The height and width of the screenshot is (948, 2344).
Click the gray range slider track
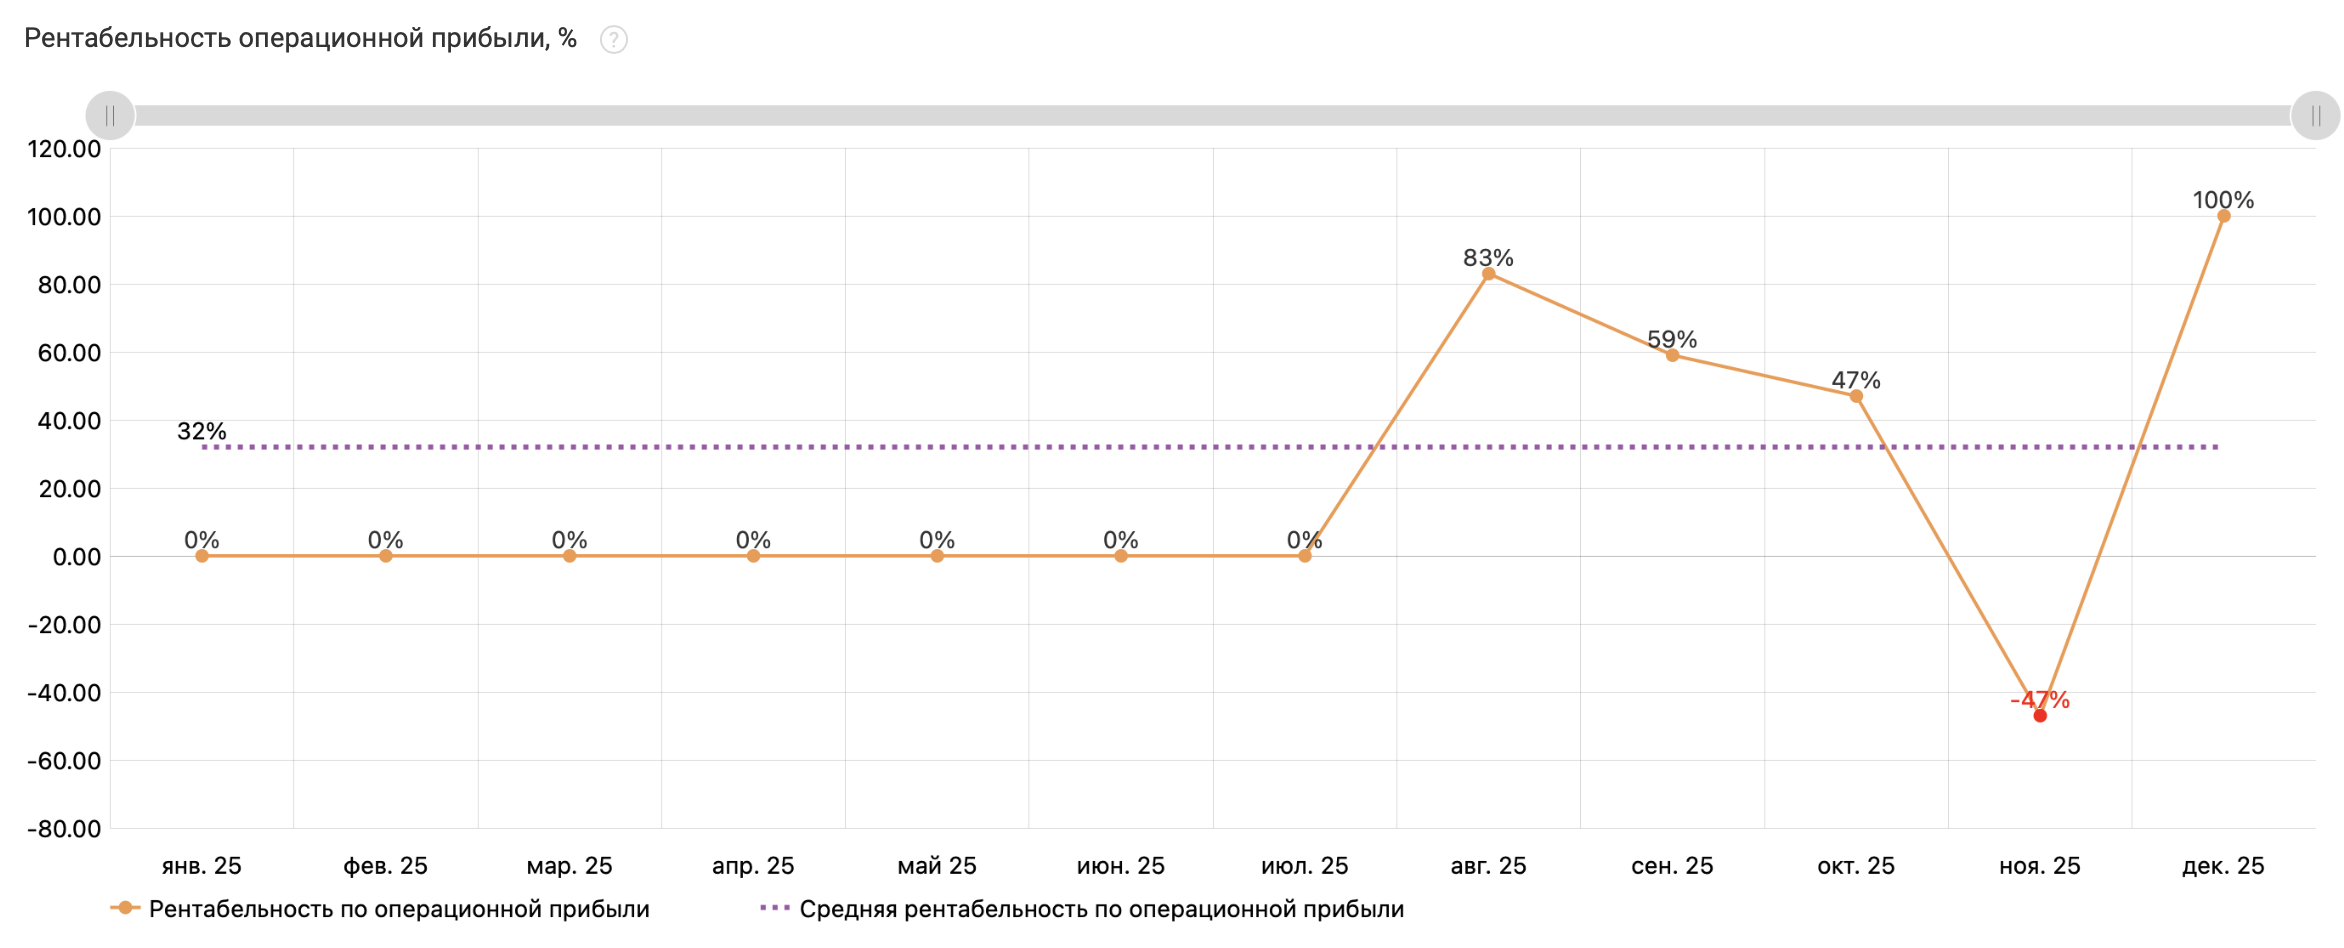coord(1200,116)
